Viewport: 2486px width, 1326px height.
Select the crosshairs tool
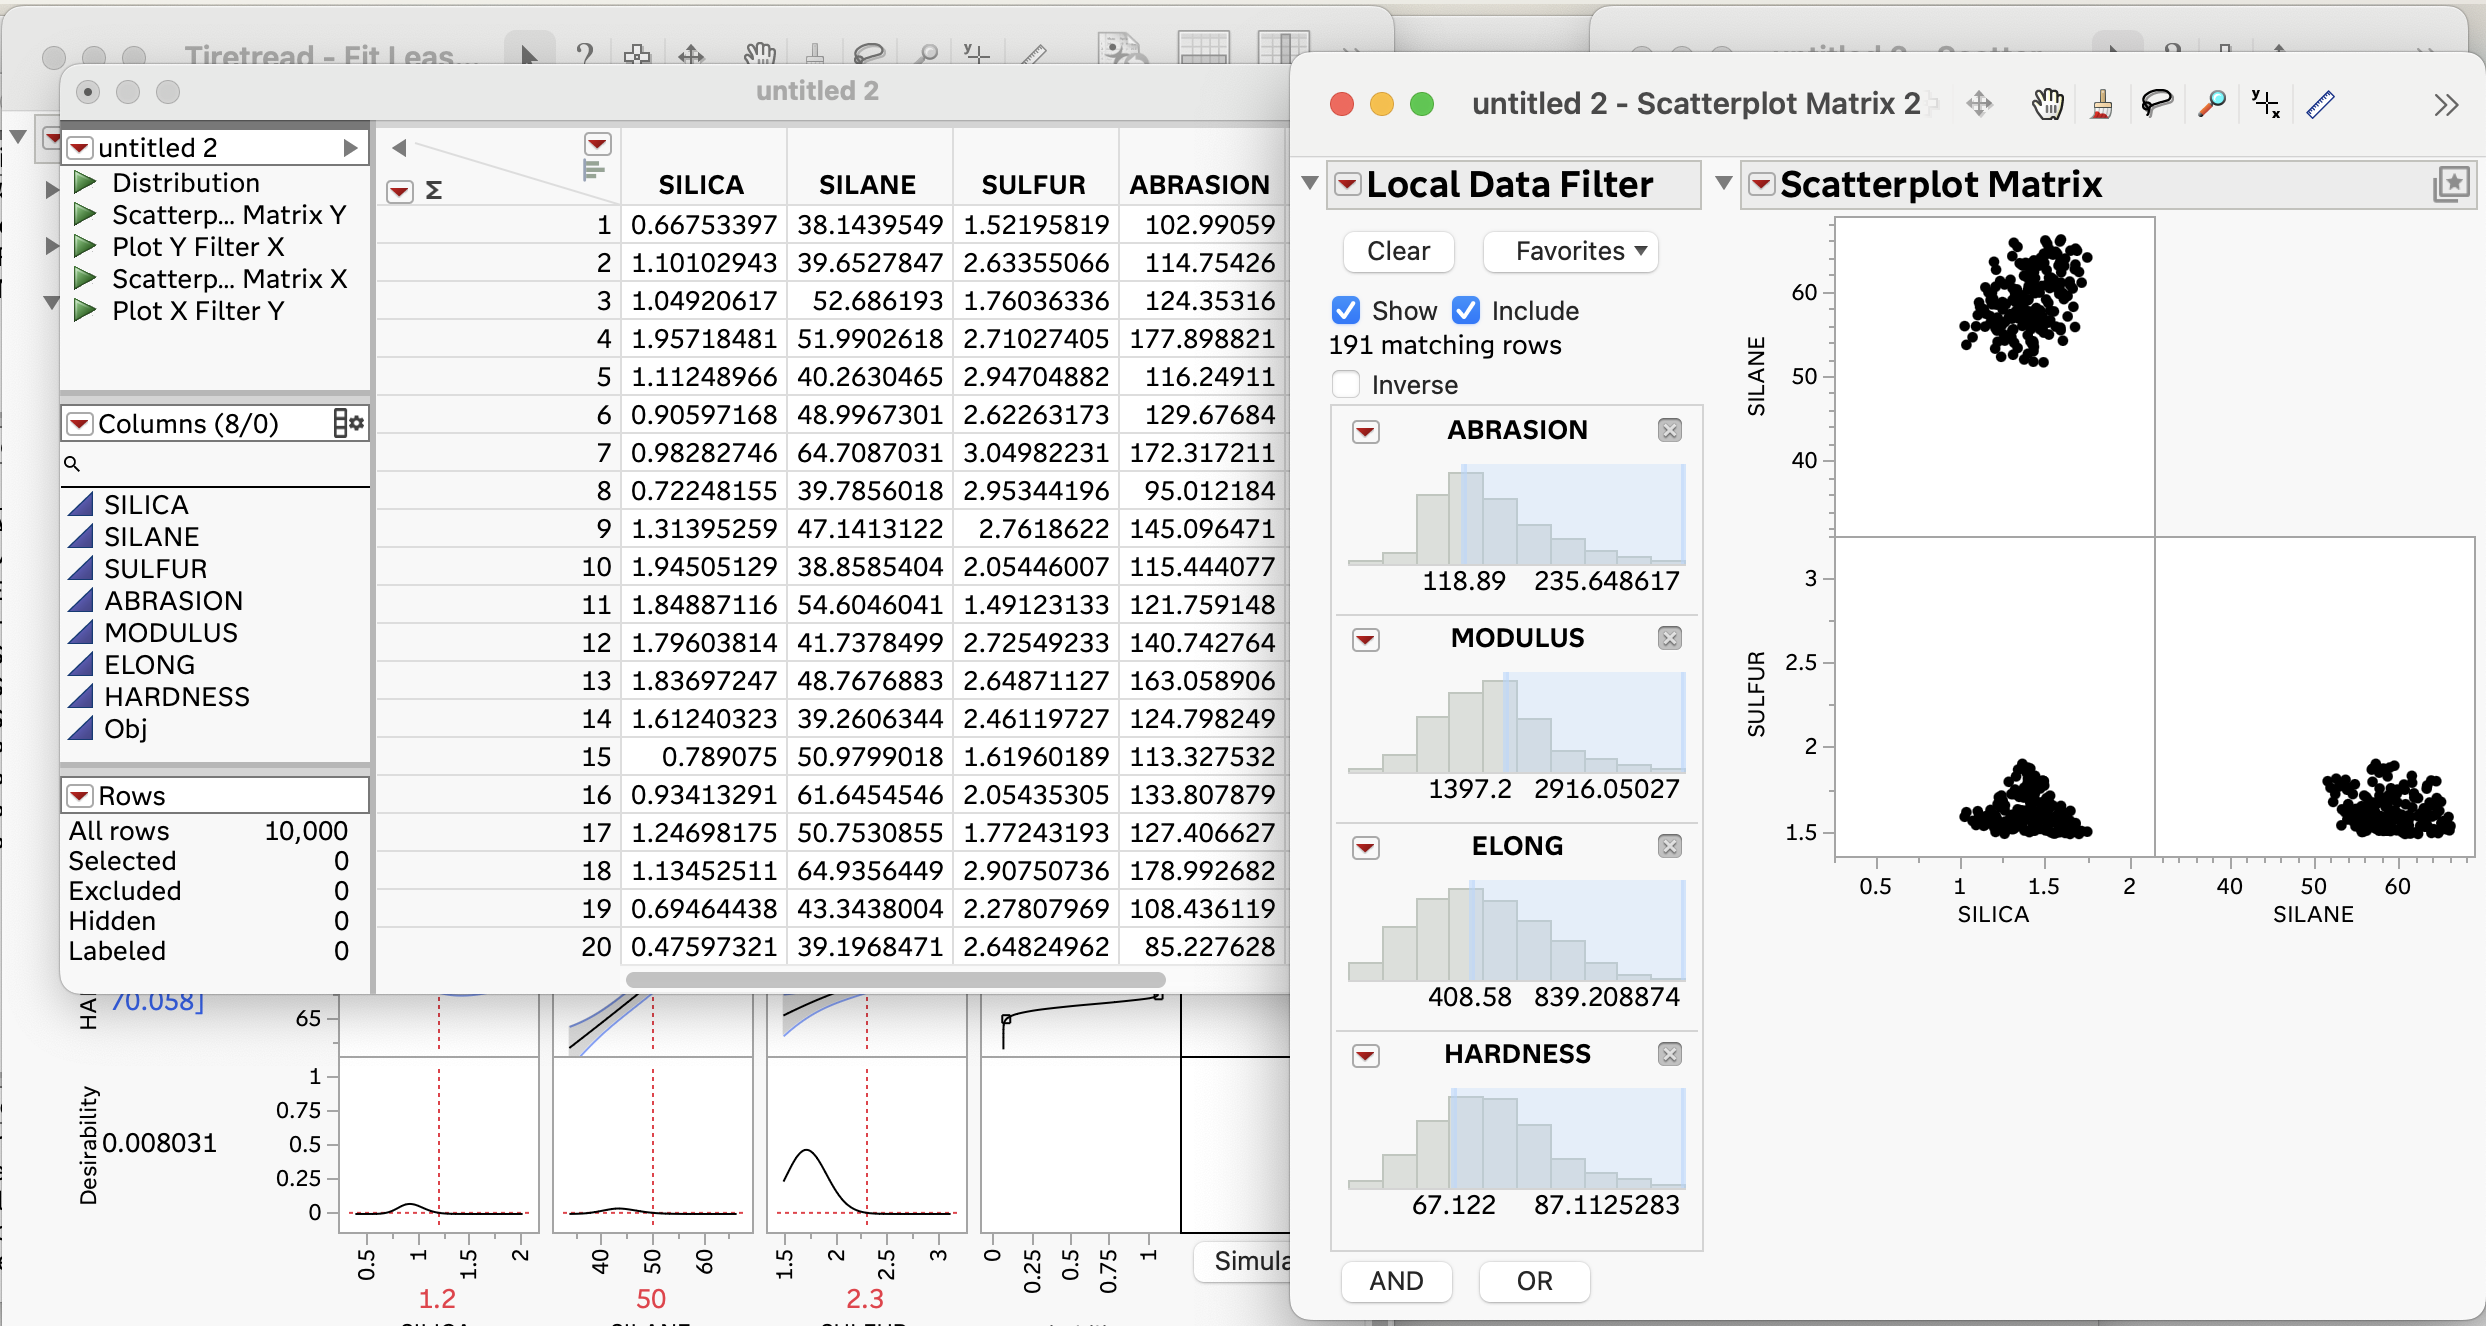(2265, 103)
